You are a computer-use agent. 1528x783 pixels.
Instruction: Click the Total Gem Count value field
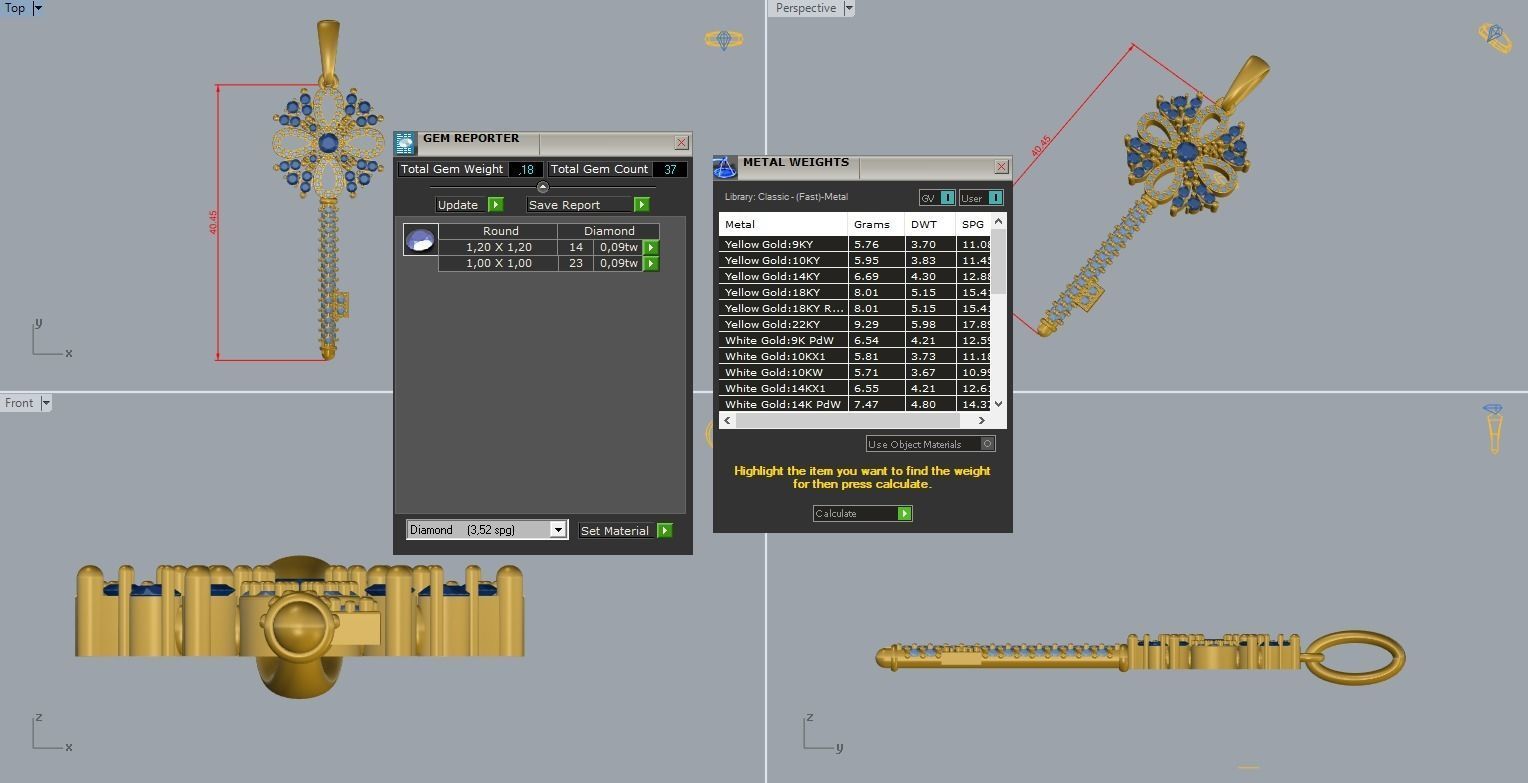click(669, 169)
